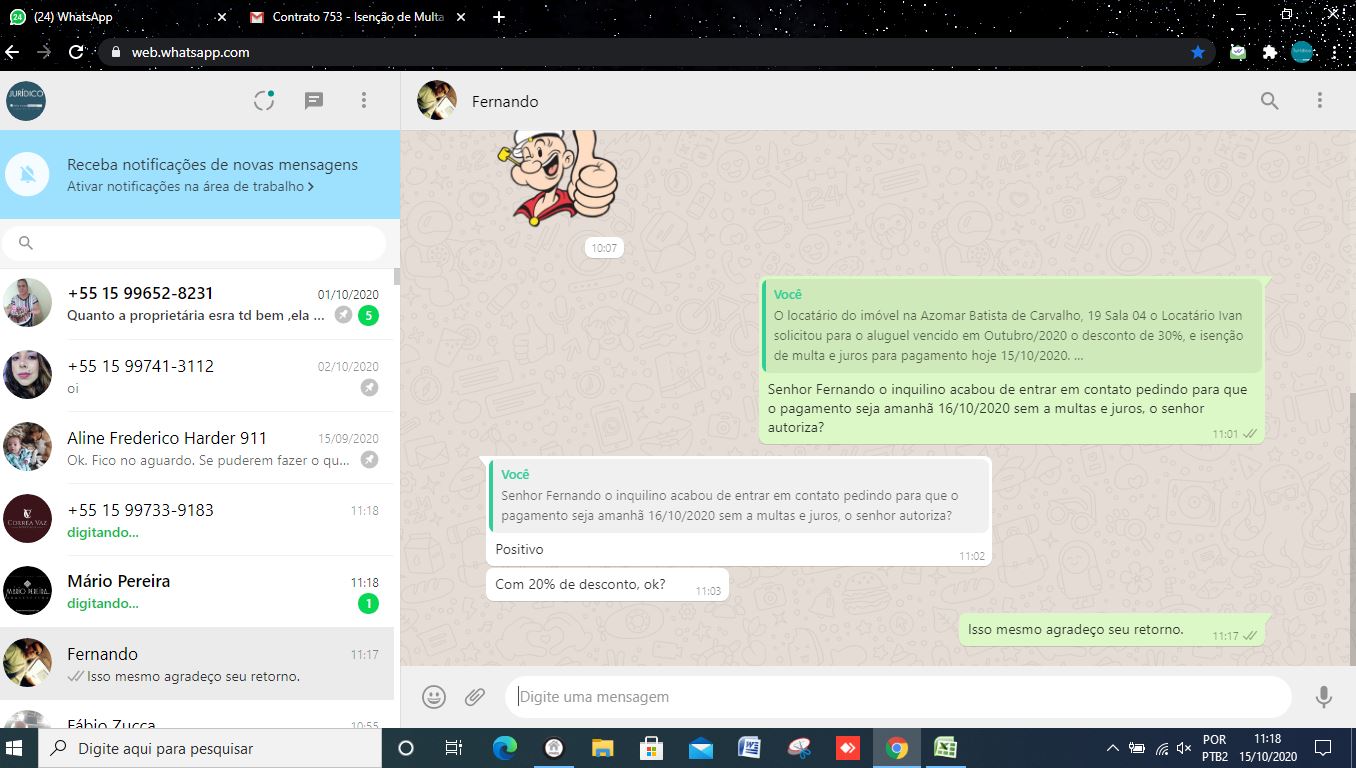Open Excel from the Windows taskbar

coord(945,748)
